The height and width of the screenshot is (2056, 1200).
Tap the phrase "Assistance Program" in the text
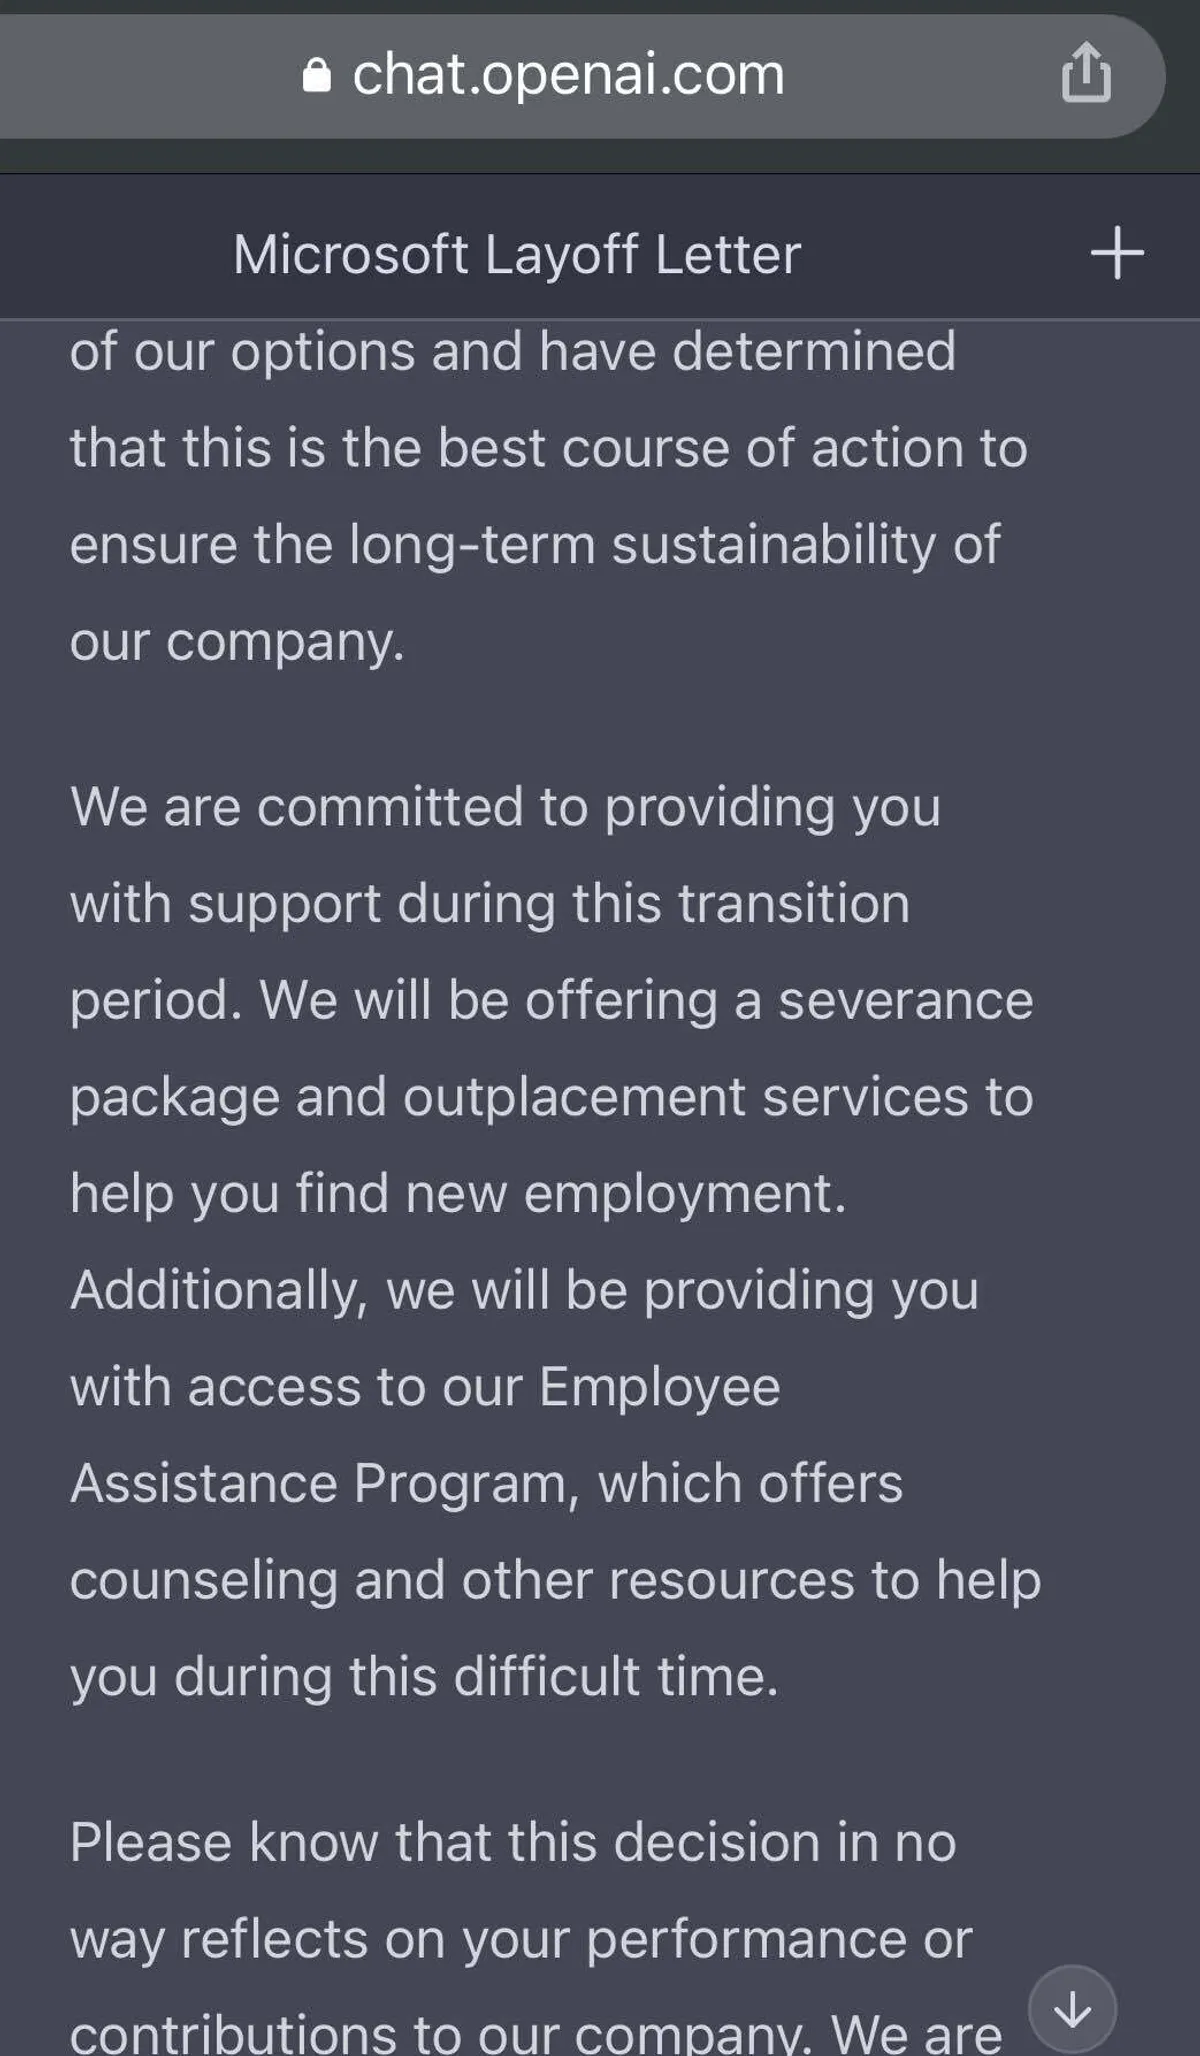pyautogui.click(x=325, y=1483)
